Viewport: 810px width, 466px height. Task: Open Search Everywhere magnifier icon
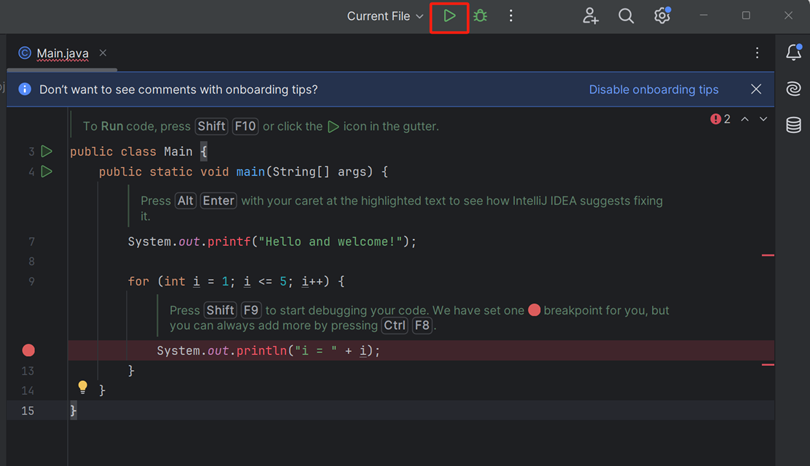626,16
